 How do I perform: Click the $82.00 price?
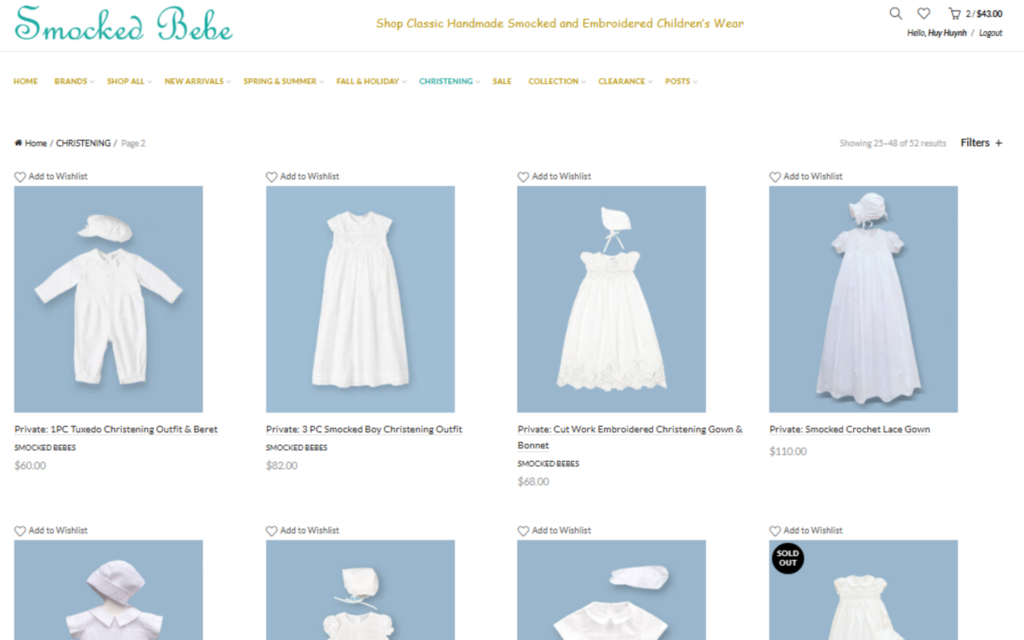281,466
